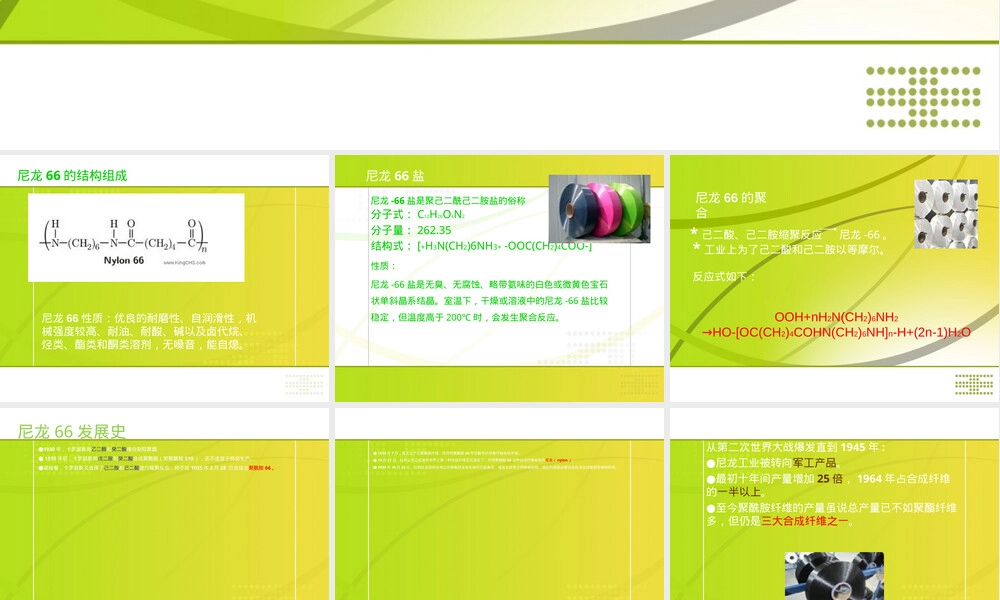Click the '1935 年初' bullet in the 发展史 slide
This screenshot has width=1000, height=600.
pyautogui.click(x=146, y=458)
